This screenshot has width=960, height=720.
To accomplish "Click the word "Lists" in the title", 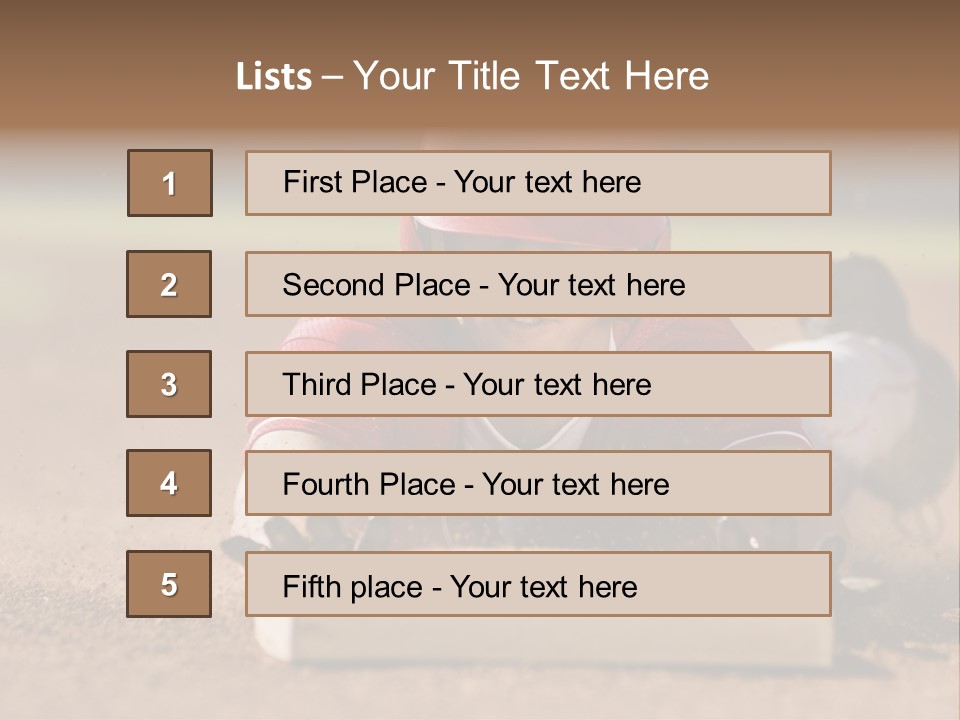I will click(x=273, y=77).
